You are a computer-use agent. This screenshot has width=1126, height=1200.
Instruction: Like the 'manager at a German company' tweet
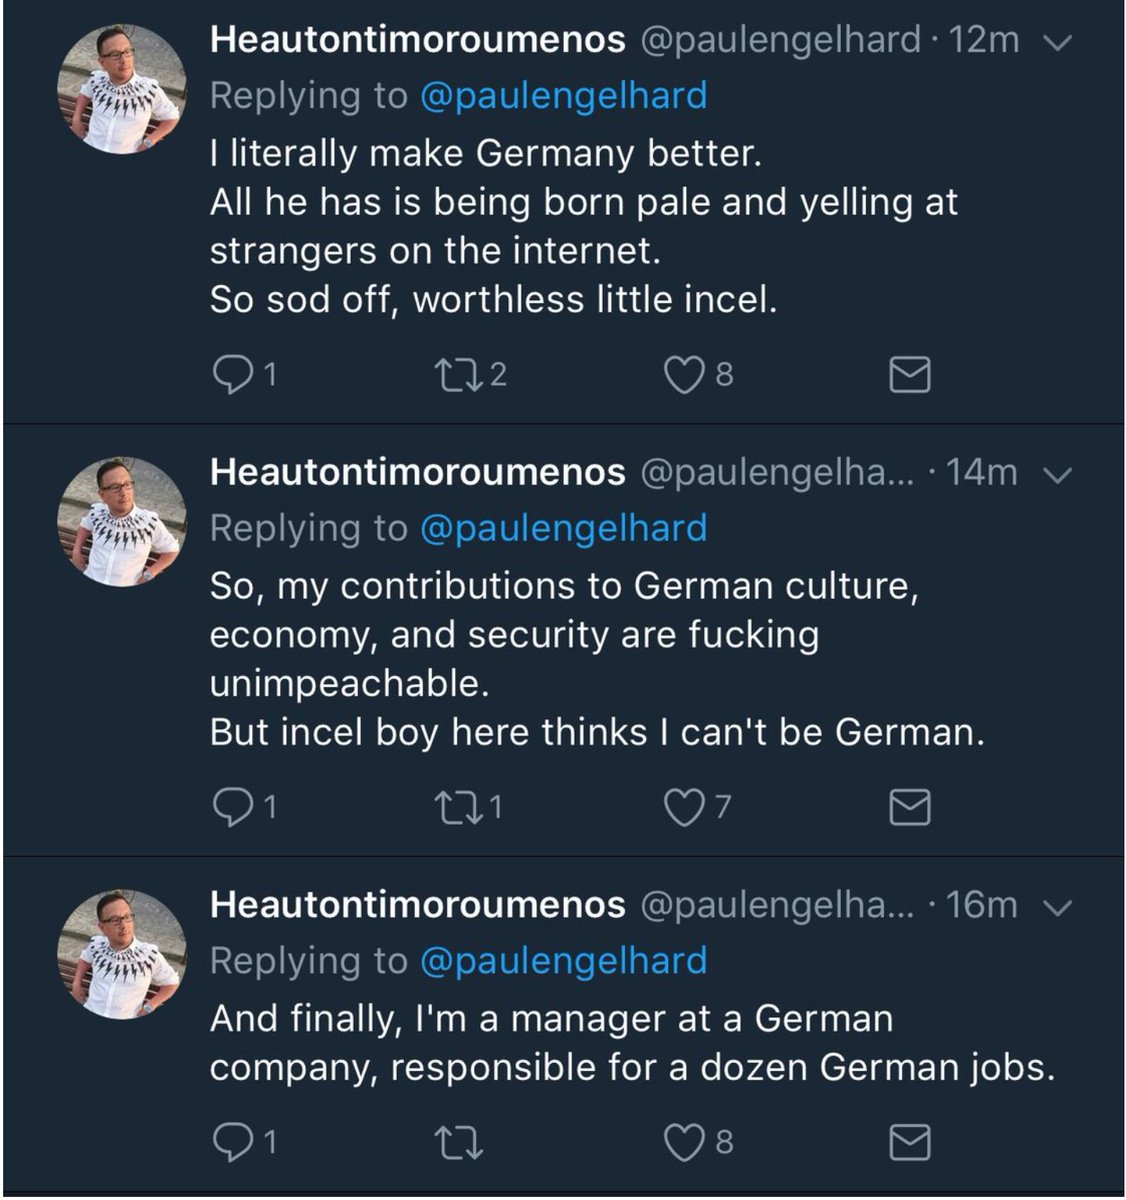click(684, 1141)
